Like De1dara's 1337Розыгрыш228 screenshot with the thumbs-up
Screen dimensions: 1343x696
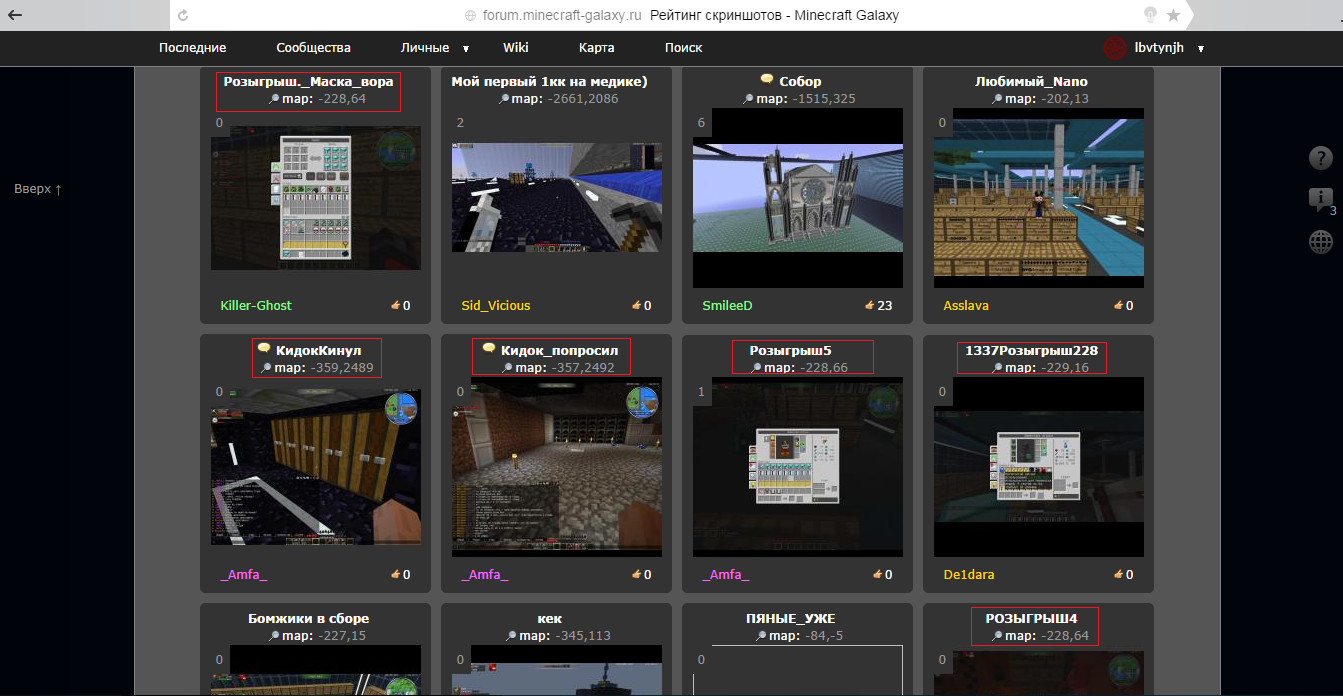pyautogui.click(x=1118, y=574)
